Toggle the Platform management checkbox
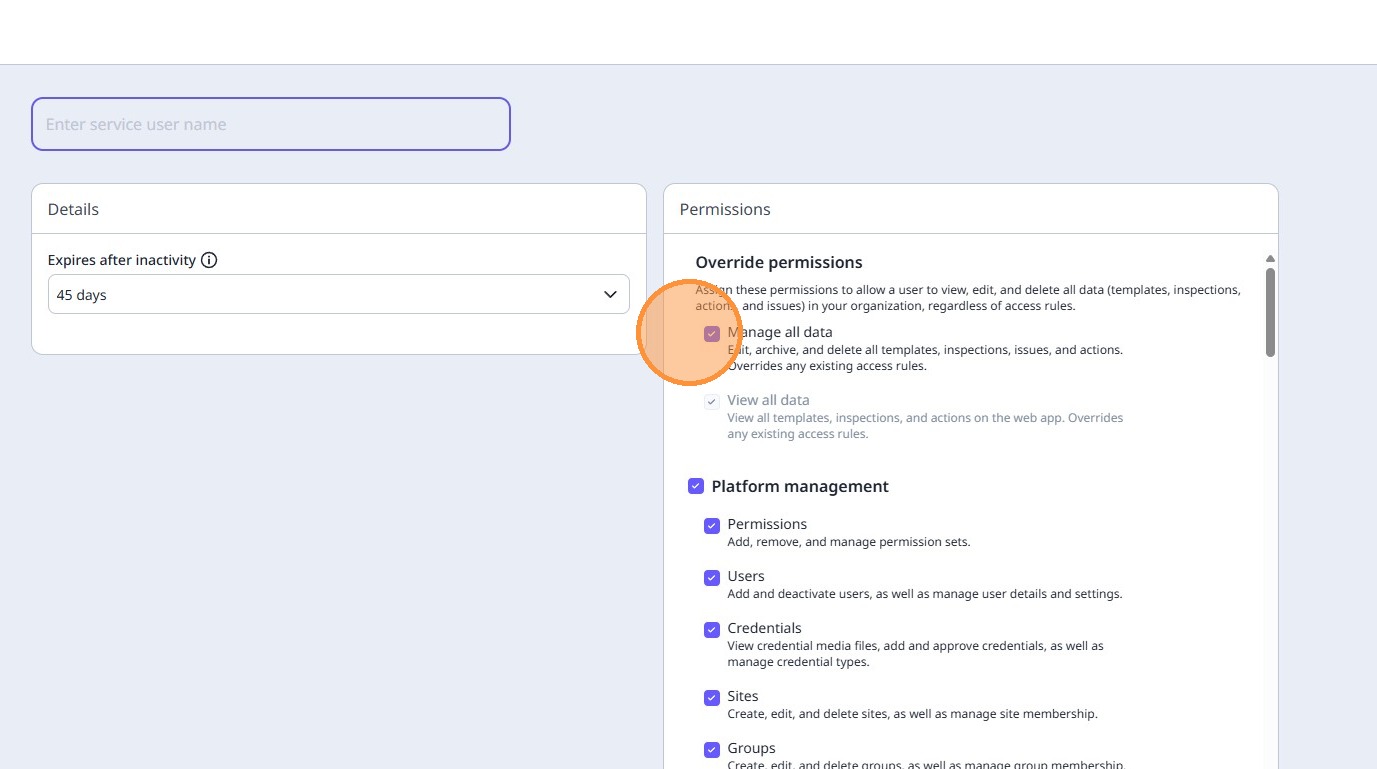This screenshot has width=1377, height=769. 696,486
